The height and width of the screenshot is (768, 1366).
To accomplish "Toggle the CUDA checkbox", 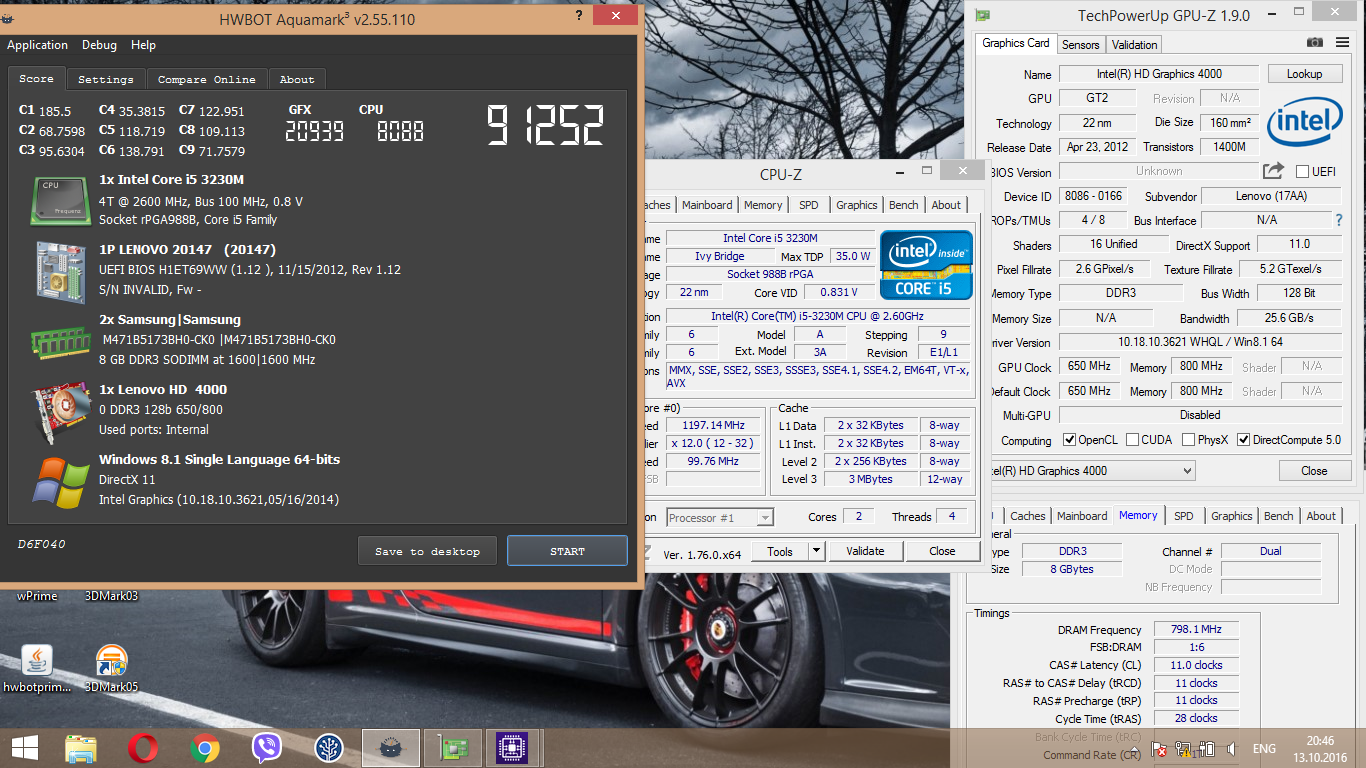I will (1133, 440).
